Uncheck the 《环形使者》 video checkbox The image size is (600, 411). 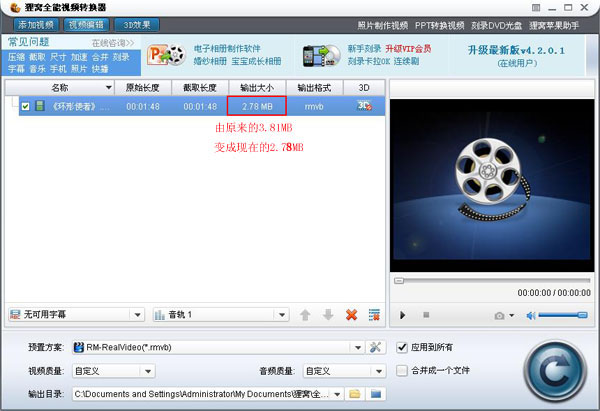coord(26,106)
